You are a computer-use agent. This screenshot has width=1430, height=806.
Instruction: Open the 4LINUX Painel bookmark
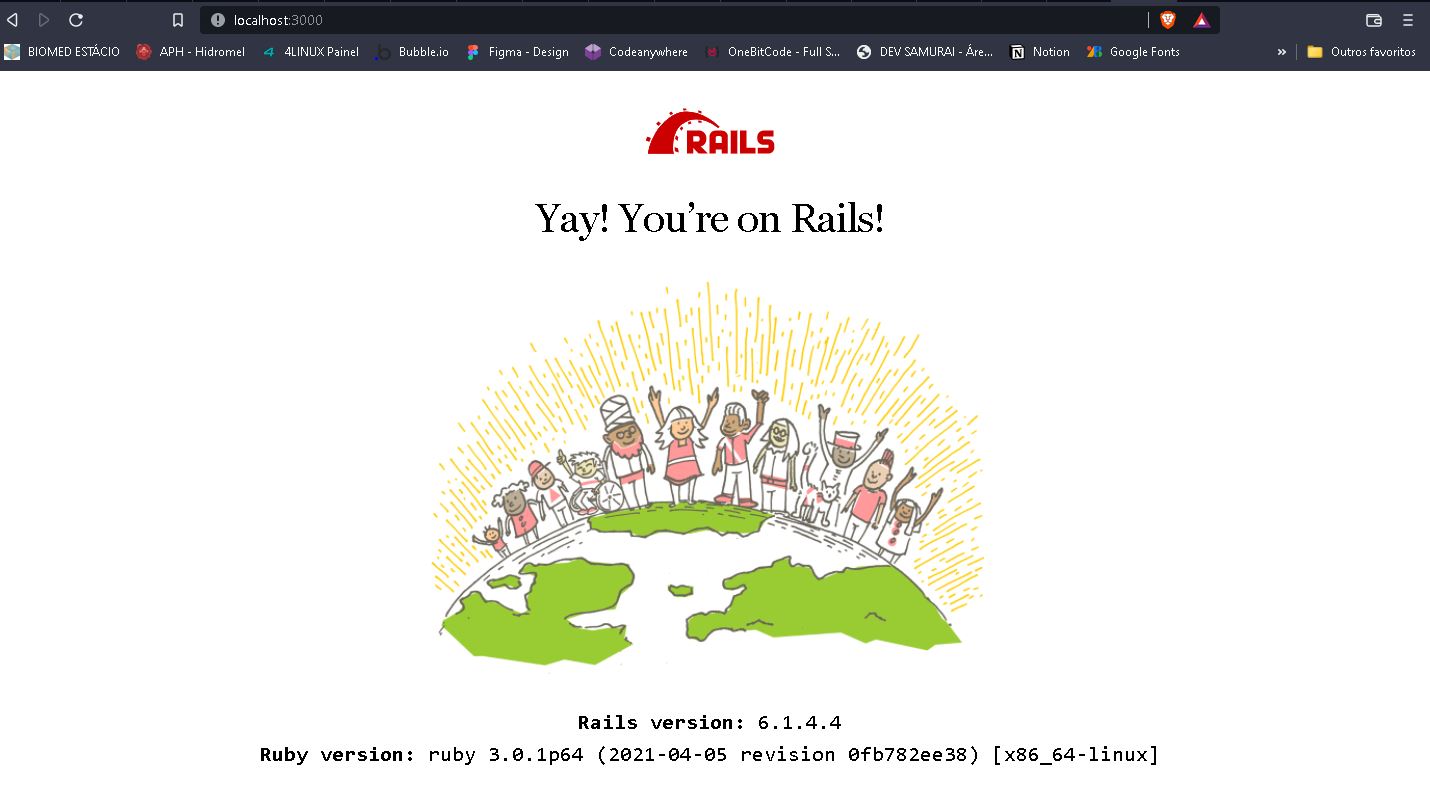(312, 52)
